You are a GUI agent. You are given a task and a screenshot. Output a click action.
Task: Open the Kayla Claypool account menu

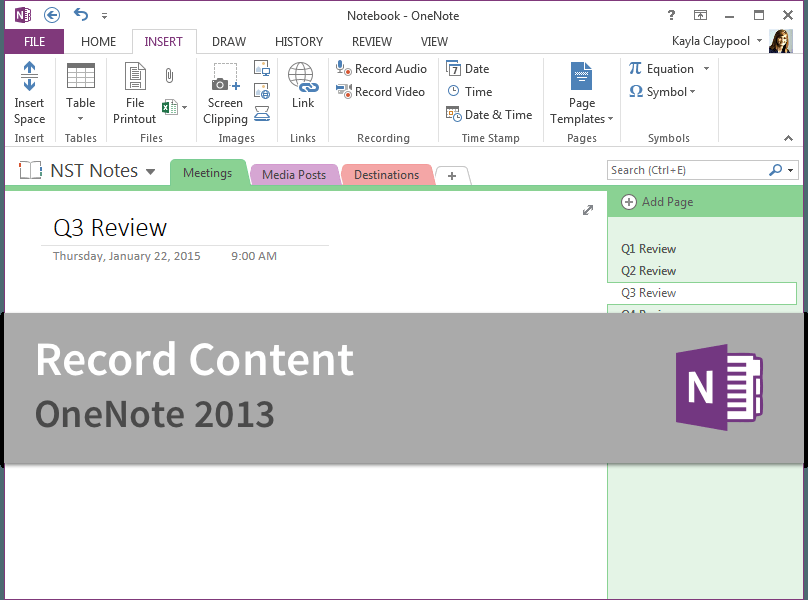[716, 41]
